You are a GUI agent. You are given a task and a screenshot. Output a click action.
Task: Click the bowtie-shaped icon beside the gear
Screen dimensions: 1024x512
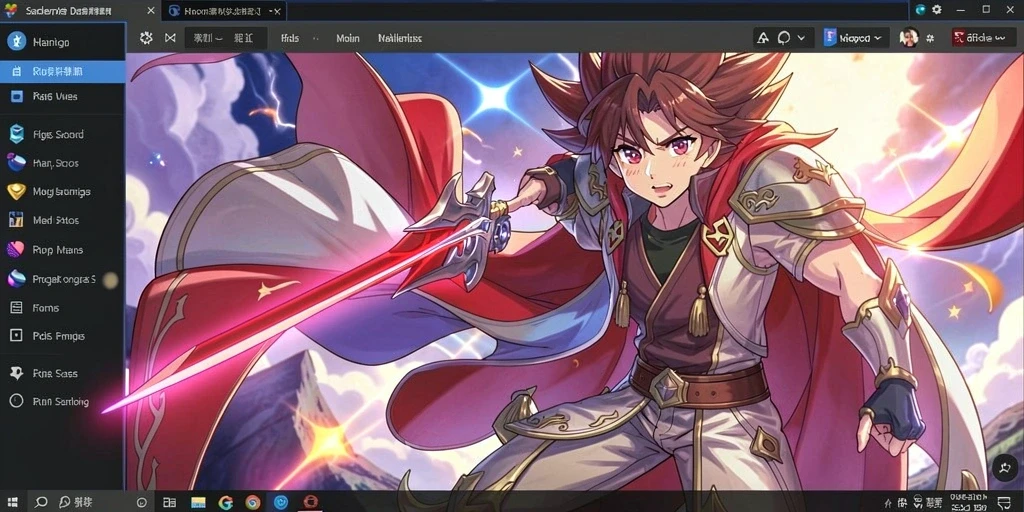tap(170, 38)
